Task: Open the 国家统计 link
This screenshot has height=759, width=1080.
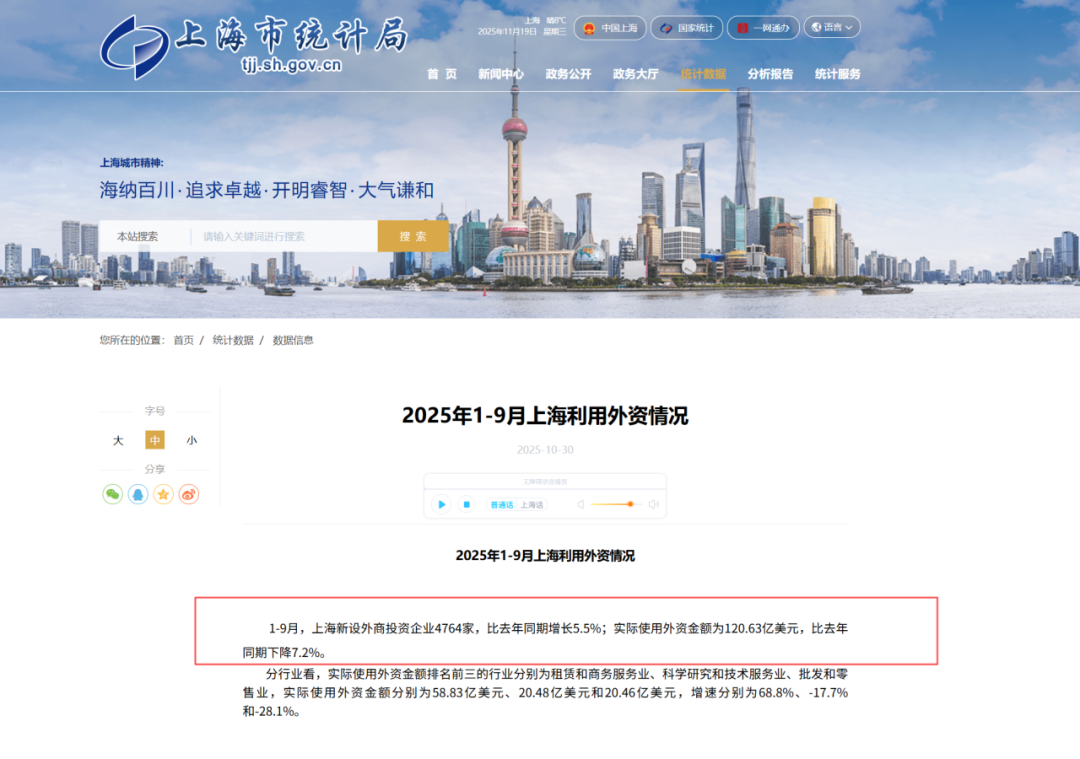Action: coord(687,28)
